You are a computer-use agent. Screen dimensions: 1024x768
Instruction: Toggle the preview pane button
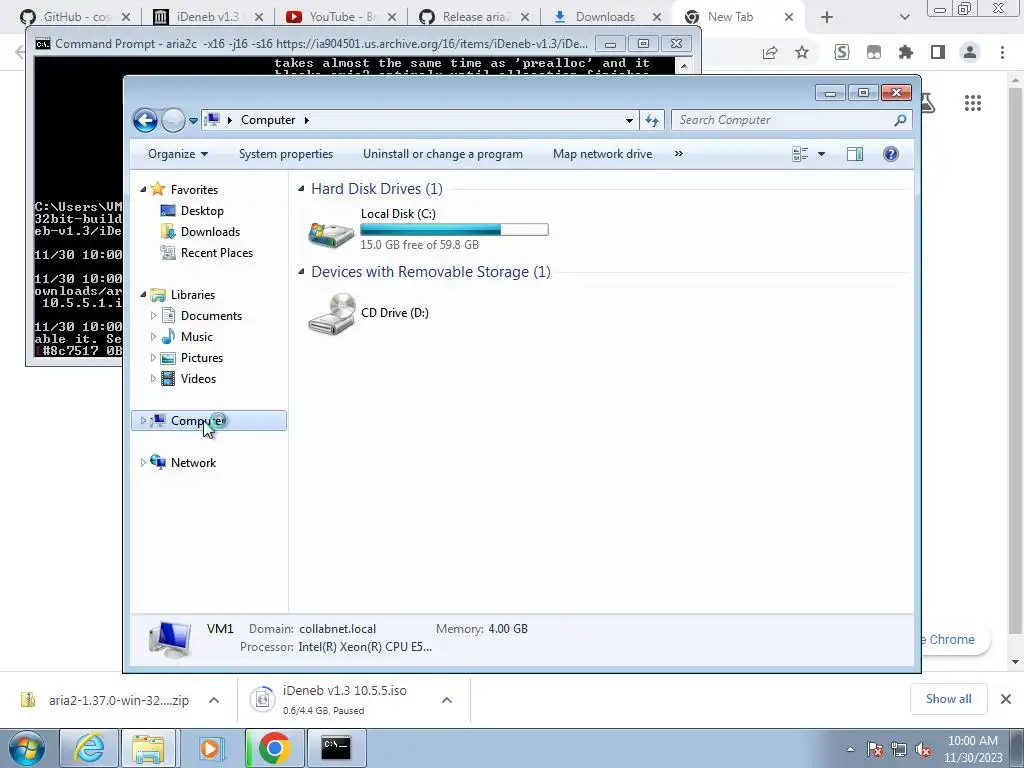[855, 154]
